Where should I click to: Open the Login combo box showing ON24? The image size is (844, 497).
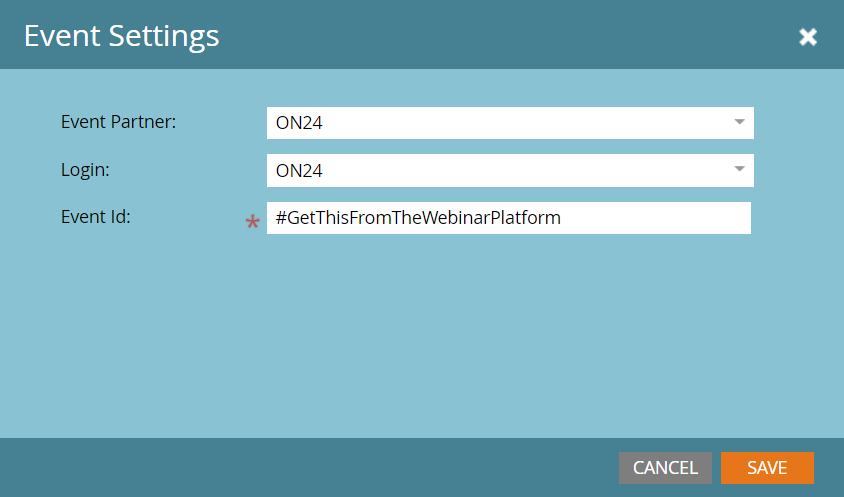500,171
